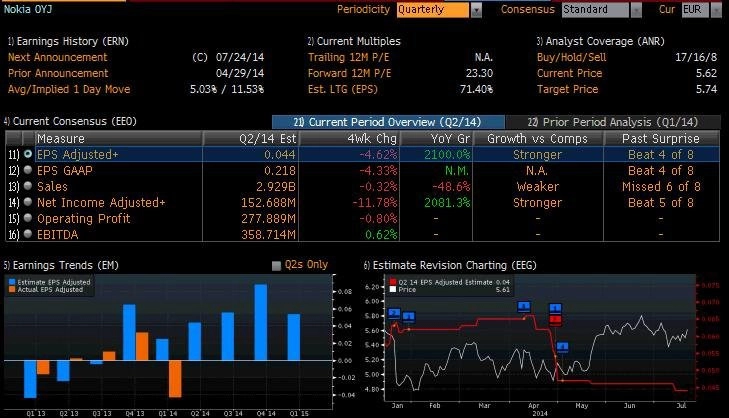
Task: Click the blue event marker directly above the red marker
Action: coord(555,308)
